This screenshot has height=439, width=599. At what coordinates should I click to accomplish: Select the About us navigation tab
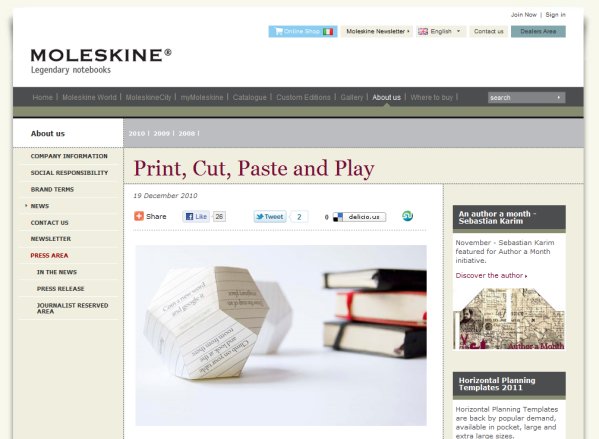pyautogui.click(x=386, y=97)
